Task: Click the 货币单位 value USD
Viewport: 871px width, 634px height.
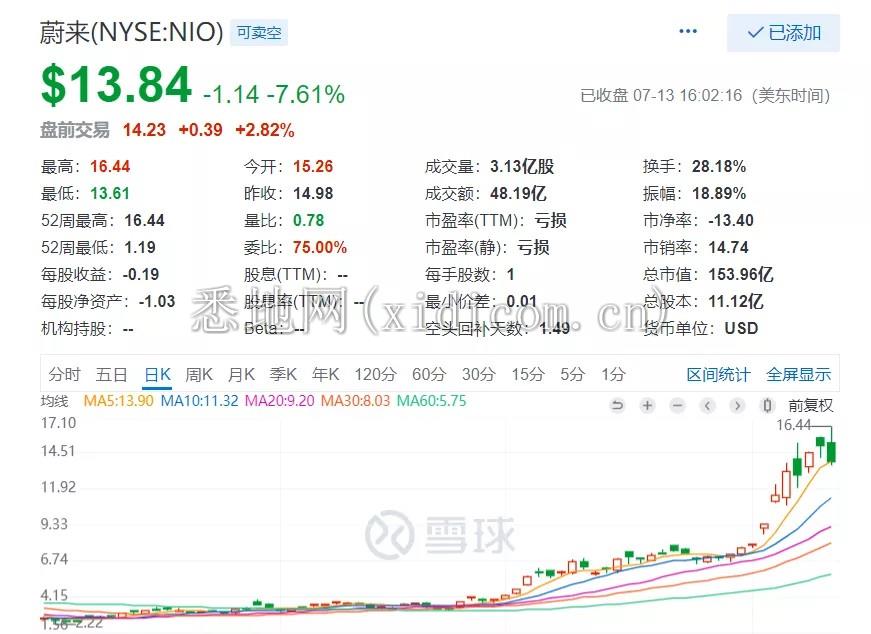Action: point(742,328)
